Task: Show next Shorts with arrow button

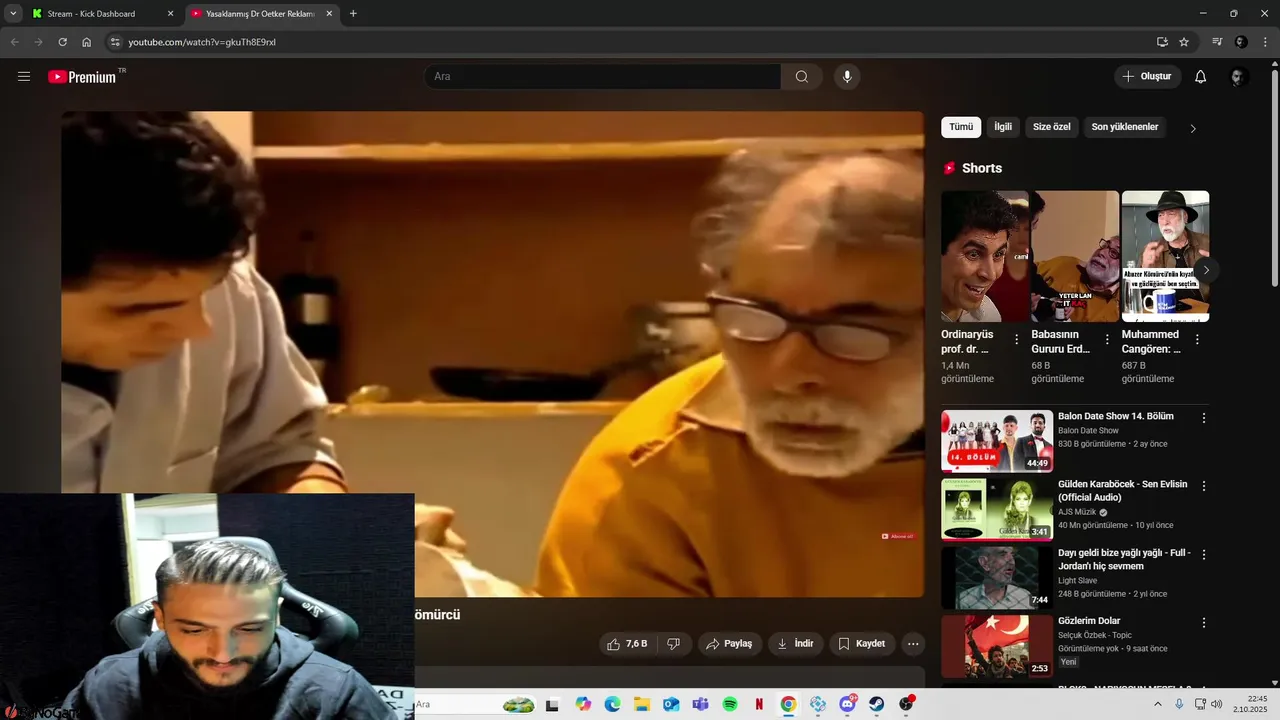Action: (x=1206, y=270)
